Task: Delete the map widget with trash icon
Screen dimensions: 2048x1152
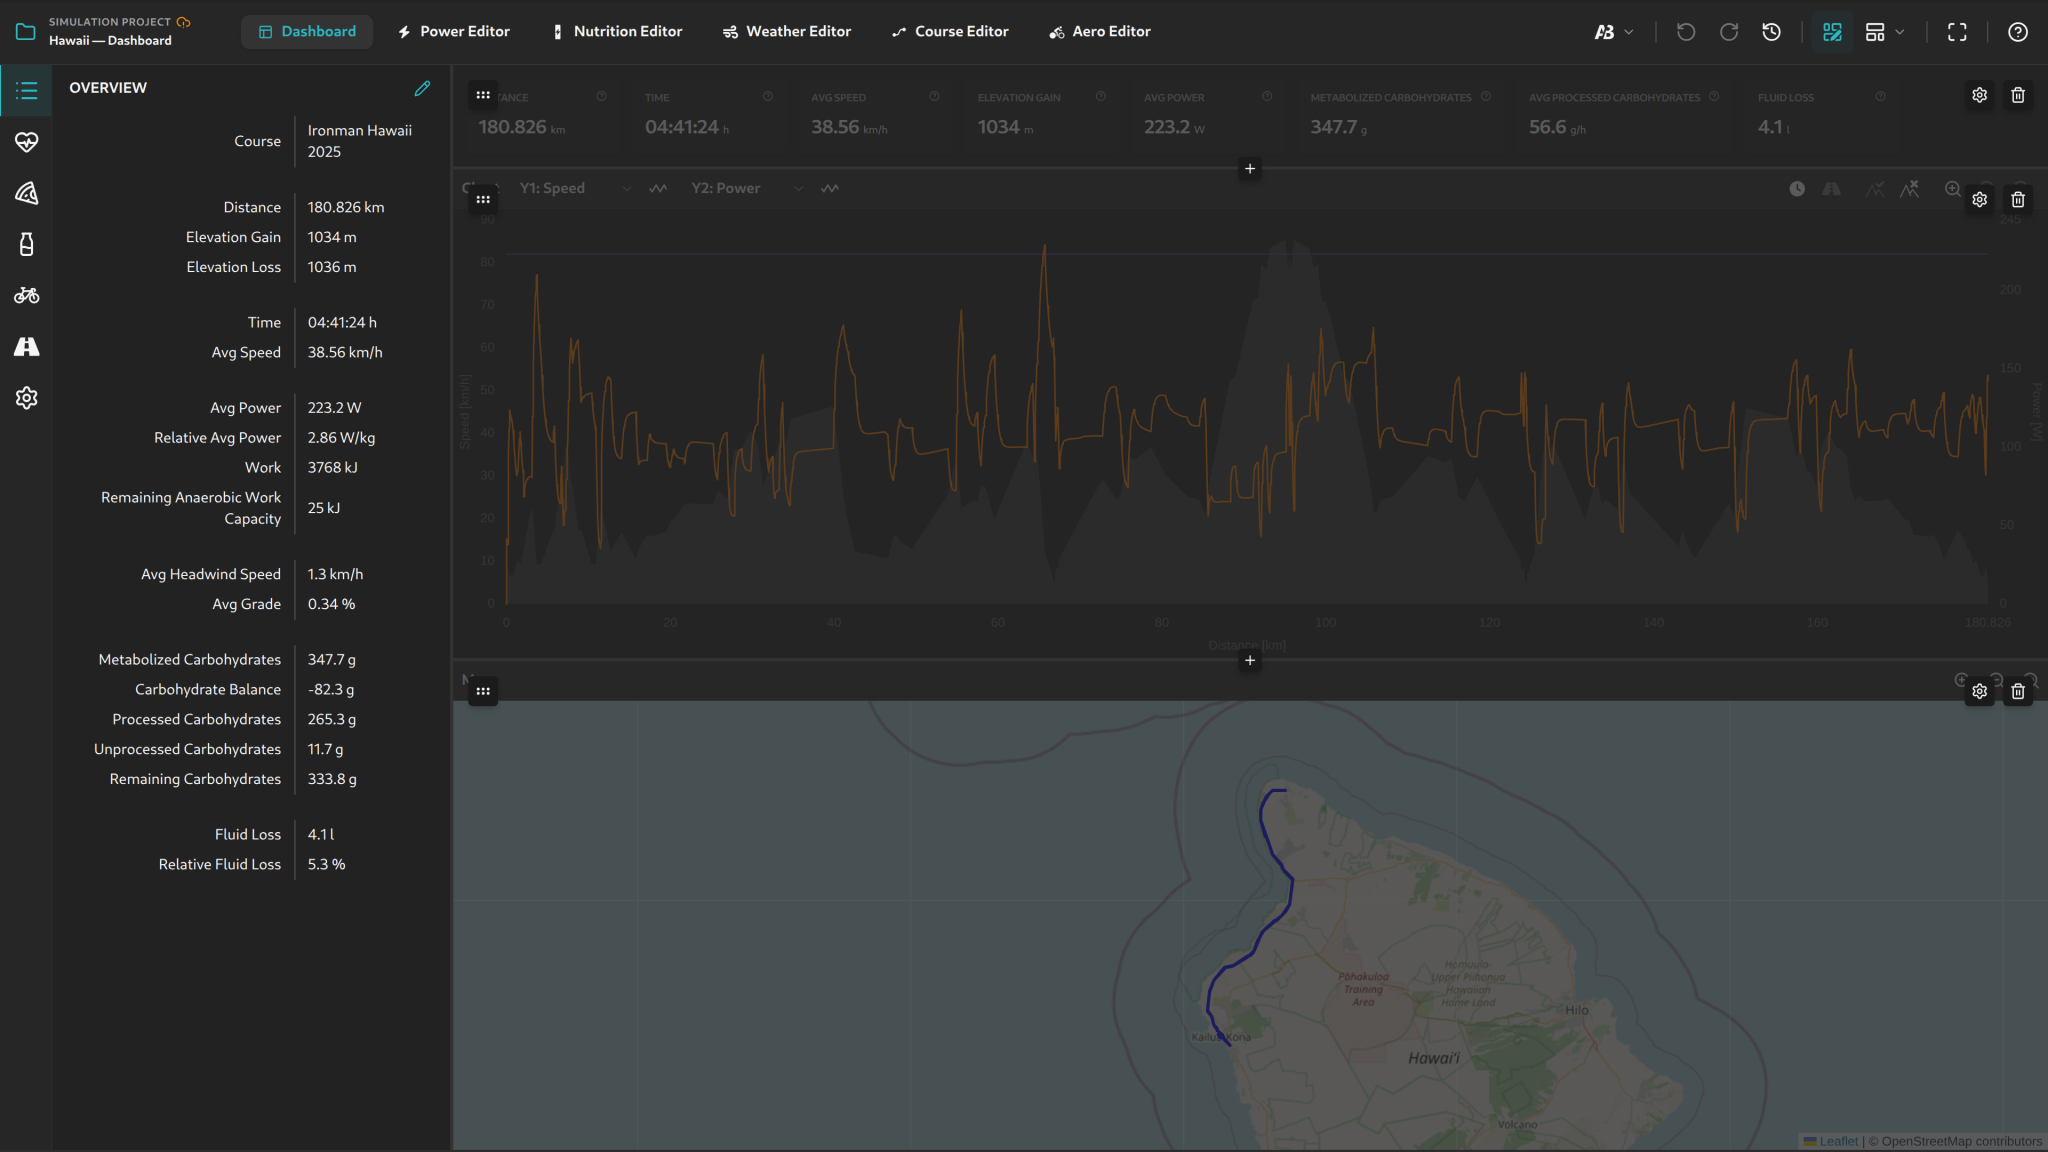Action: tap(2018, 691)
